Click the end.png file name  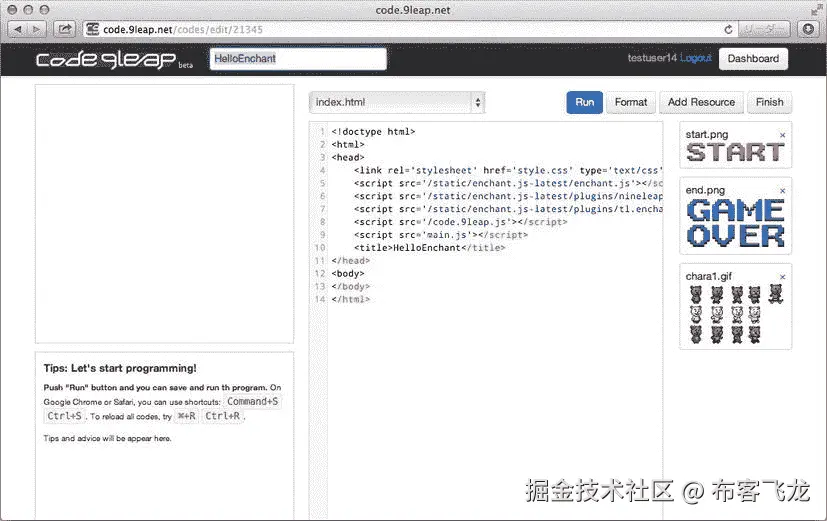[705, 190]
